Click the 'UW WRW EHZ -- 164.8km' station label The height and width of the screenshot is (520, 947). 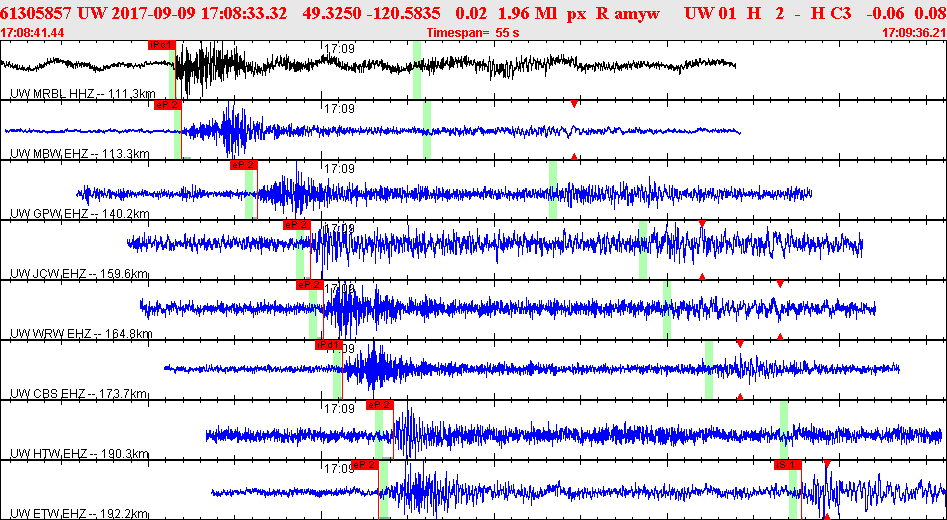81,334
